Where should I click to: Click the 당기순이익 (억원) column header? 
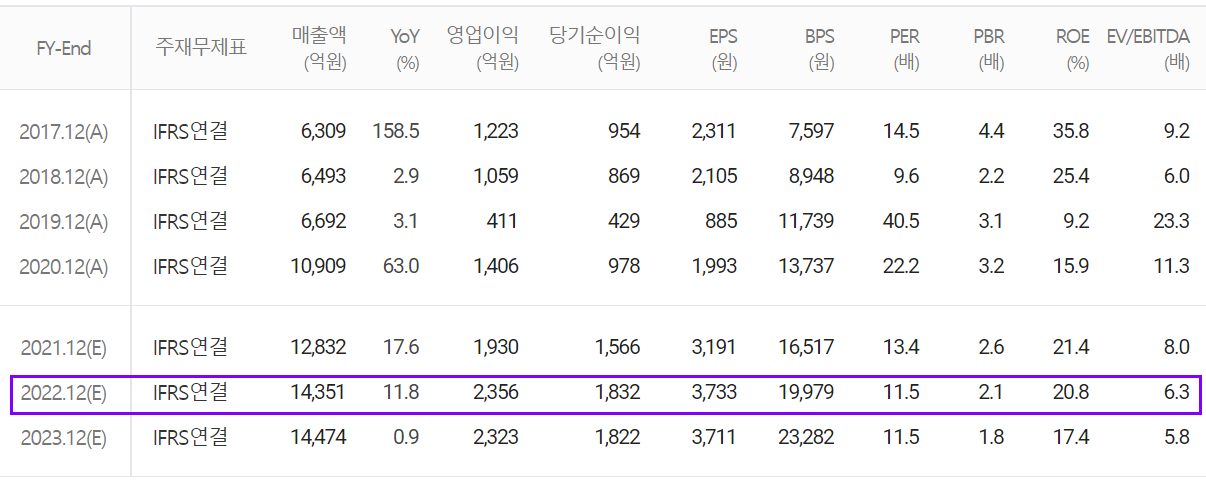click(x=595, y=48)
